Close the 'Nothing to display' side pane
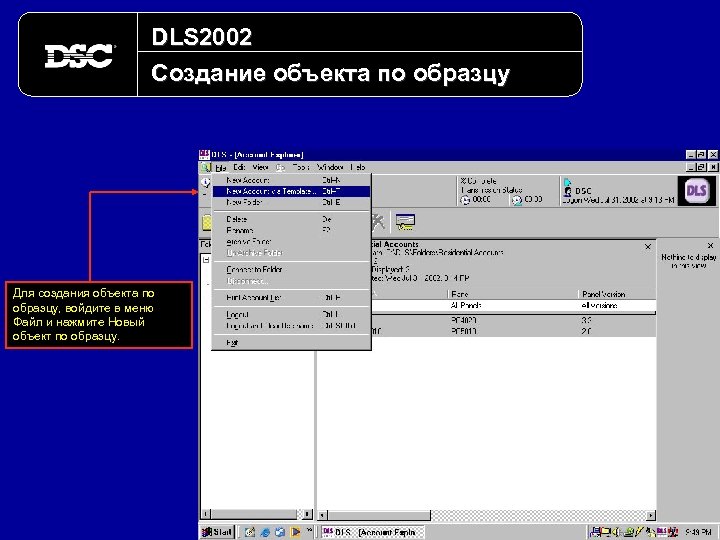The height and width of the screenshot is (540, 720). 710,246
